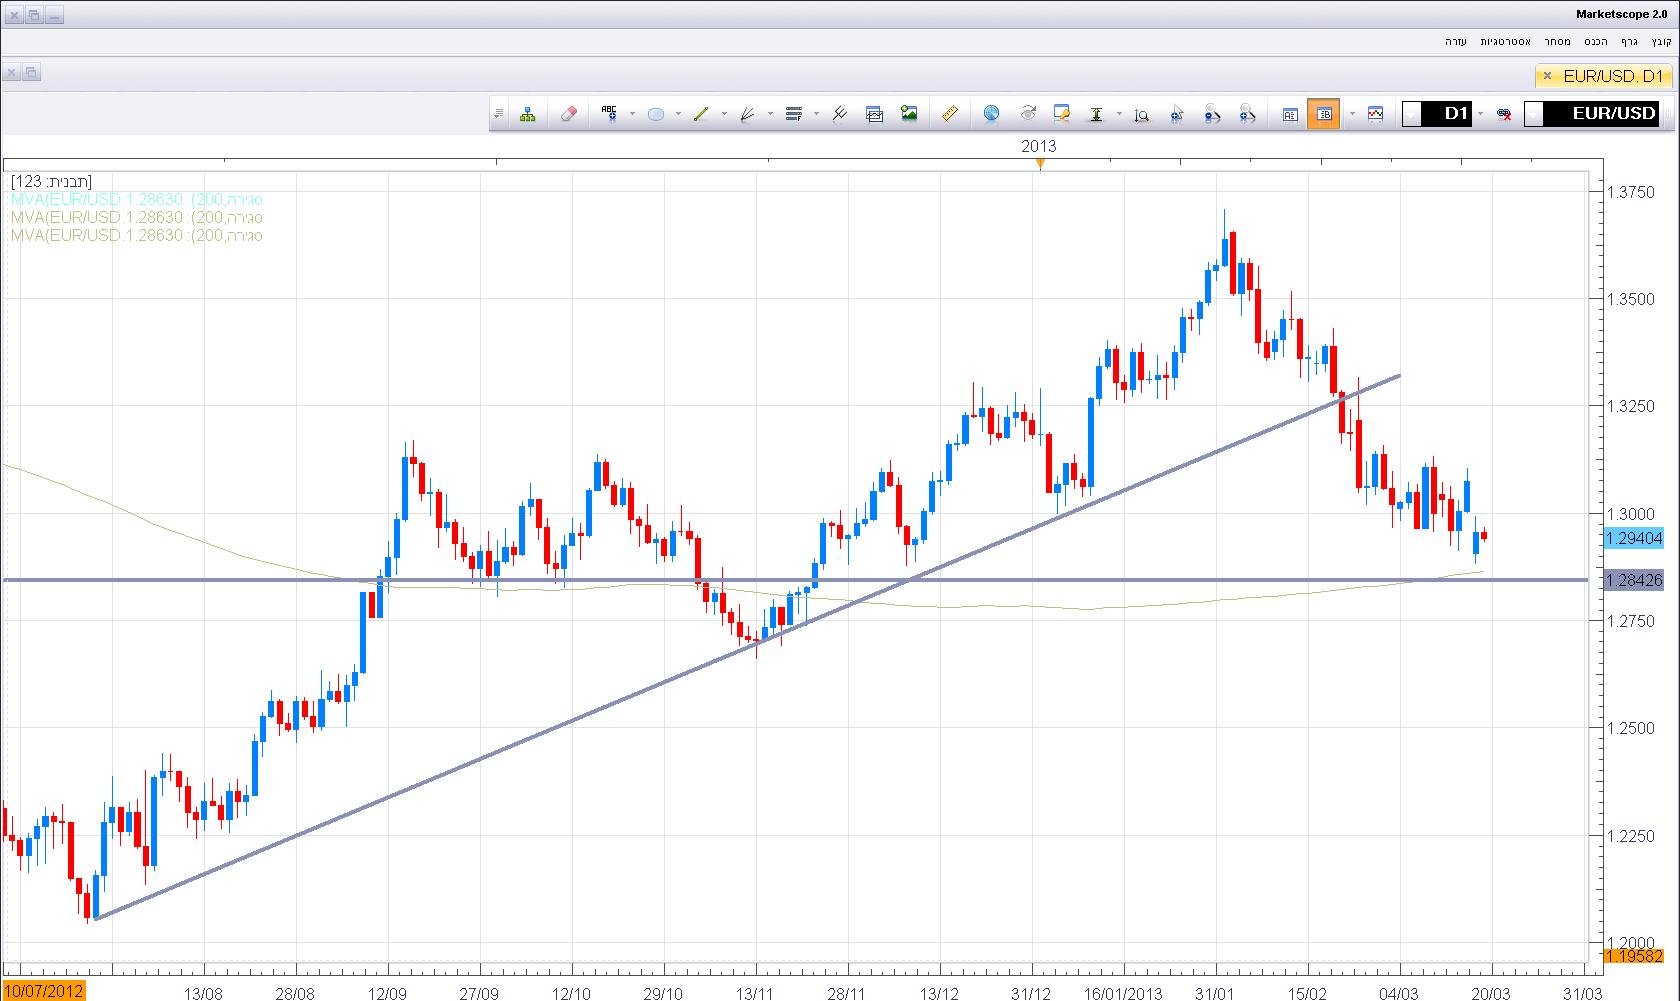Open the מסחר (Trade) menu
This screenshot has width=1680, height=1001.
1556,41
